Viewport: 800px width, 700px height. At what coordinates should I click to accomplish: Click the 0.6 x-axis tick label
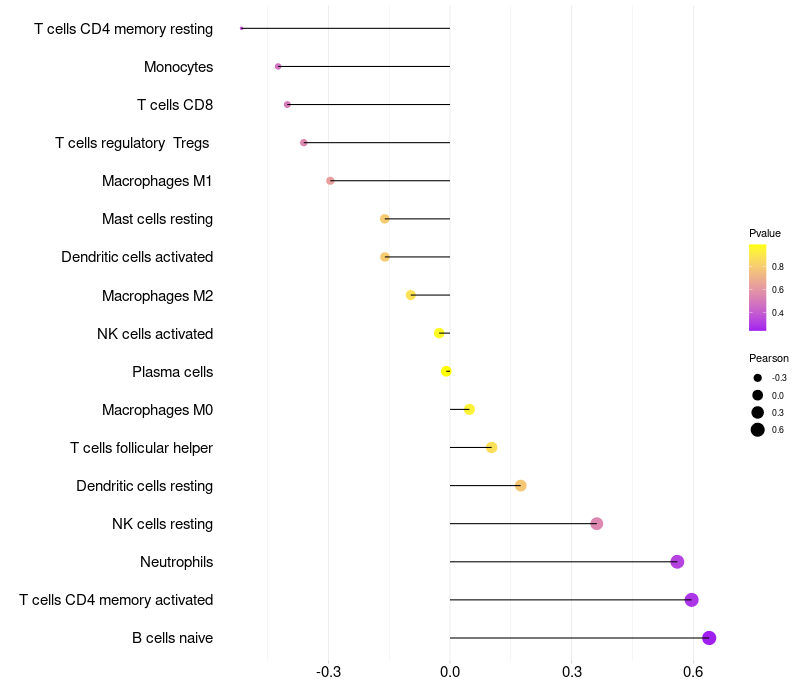pos(692,672)
